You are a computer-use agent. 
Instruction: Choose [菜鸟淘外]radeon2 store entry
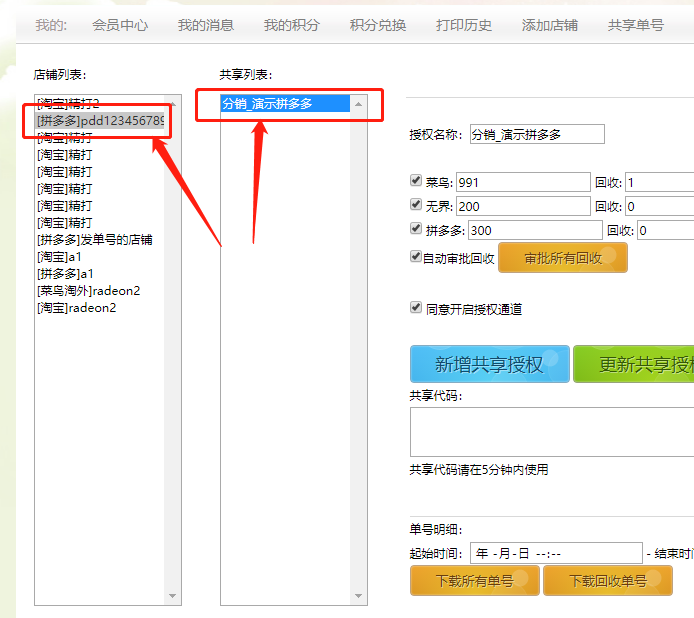click(89, 291)
